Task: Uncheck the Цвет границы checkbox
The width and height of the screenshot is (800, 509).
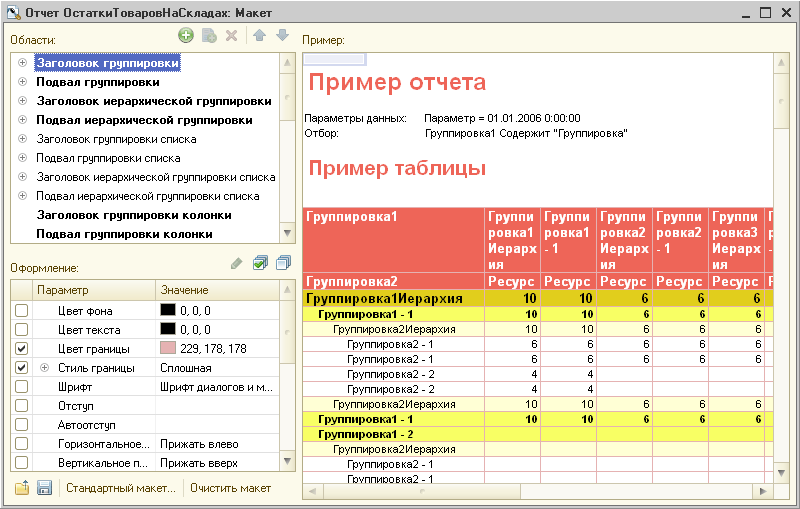Action: click(22, 348)
